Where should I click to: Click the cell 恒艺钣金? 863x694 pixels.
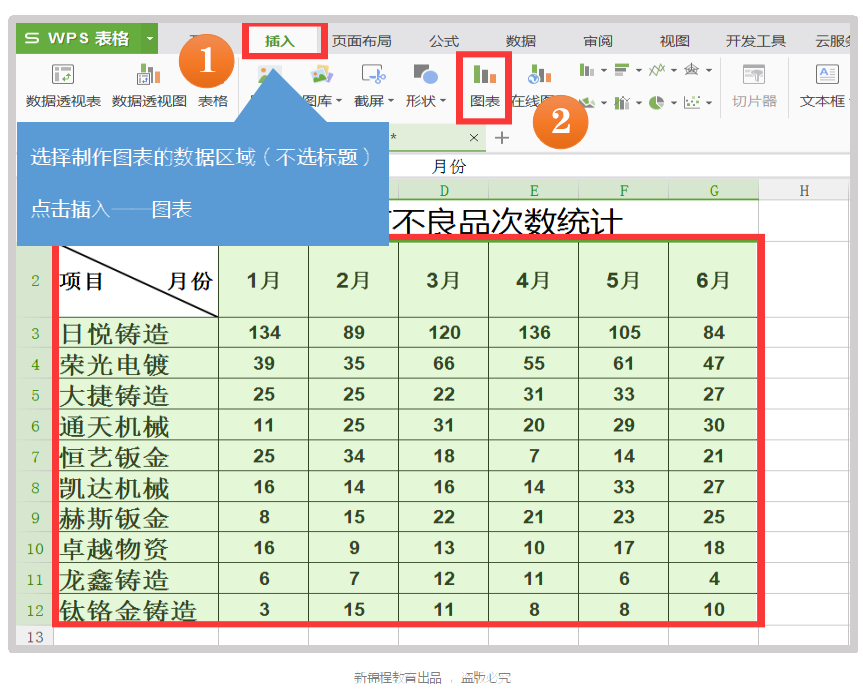[136, 456]
